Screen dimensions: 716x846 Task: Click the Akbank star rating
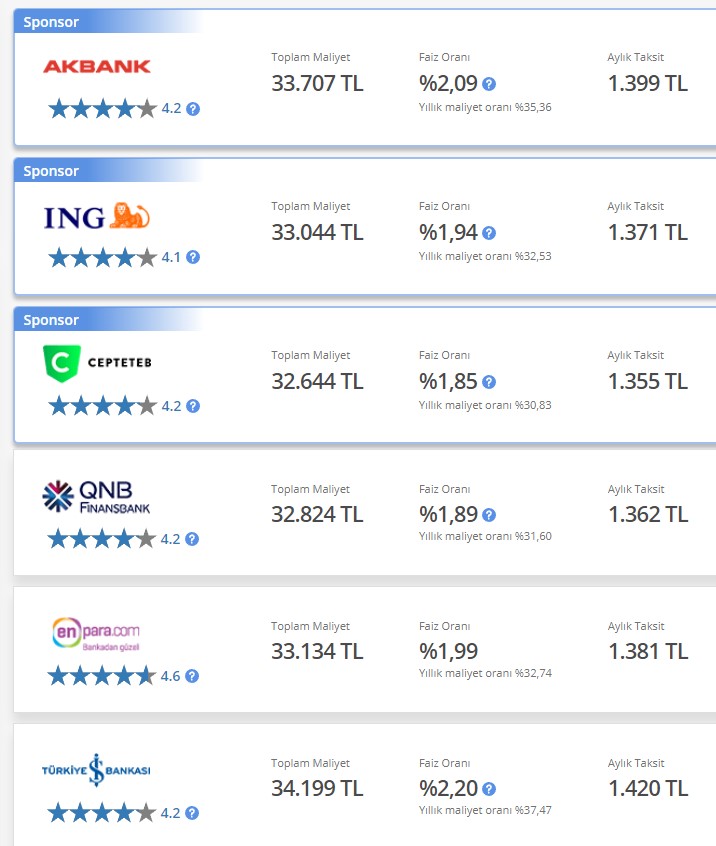point(103,109)
